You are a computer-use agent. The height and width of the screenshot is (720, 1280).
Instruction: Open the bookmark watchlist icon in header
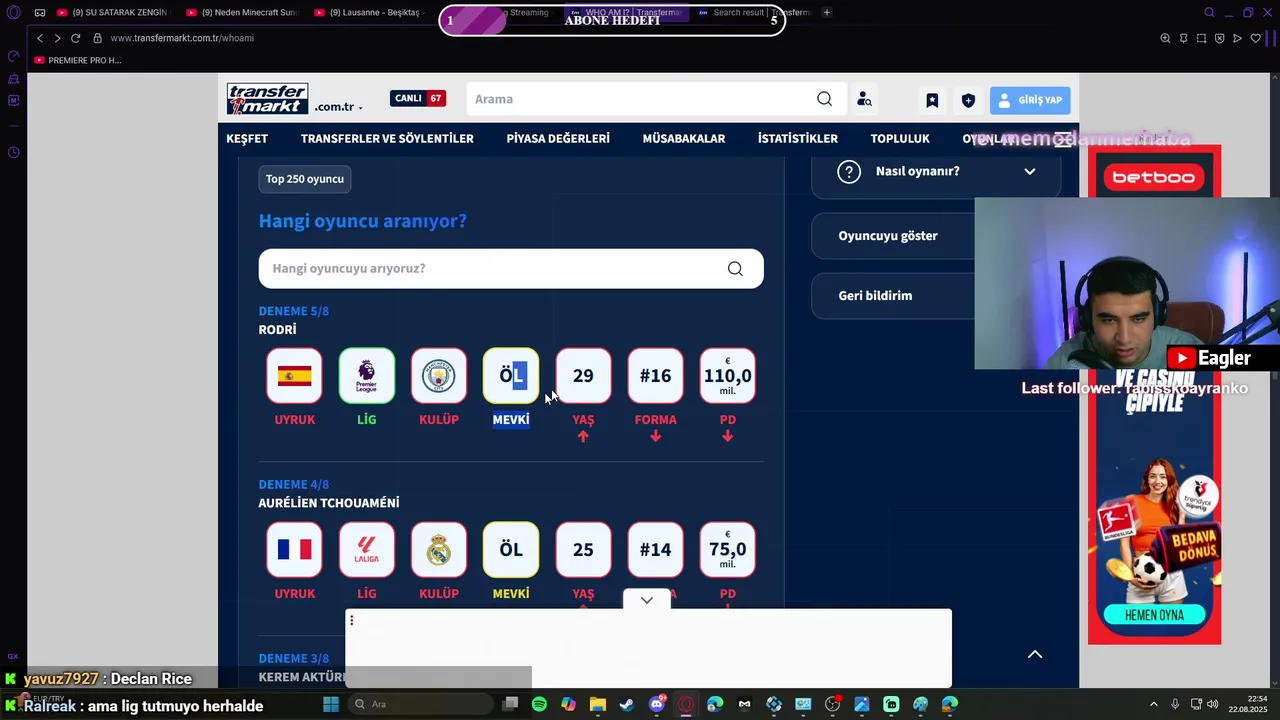point(932,100)
